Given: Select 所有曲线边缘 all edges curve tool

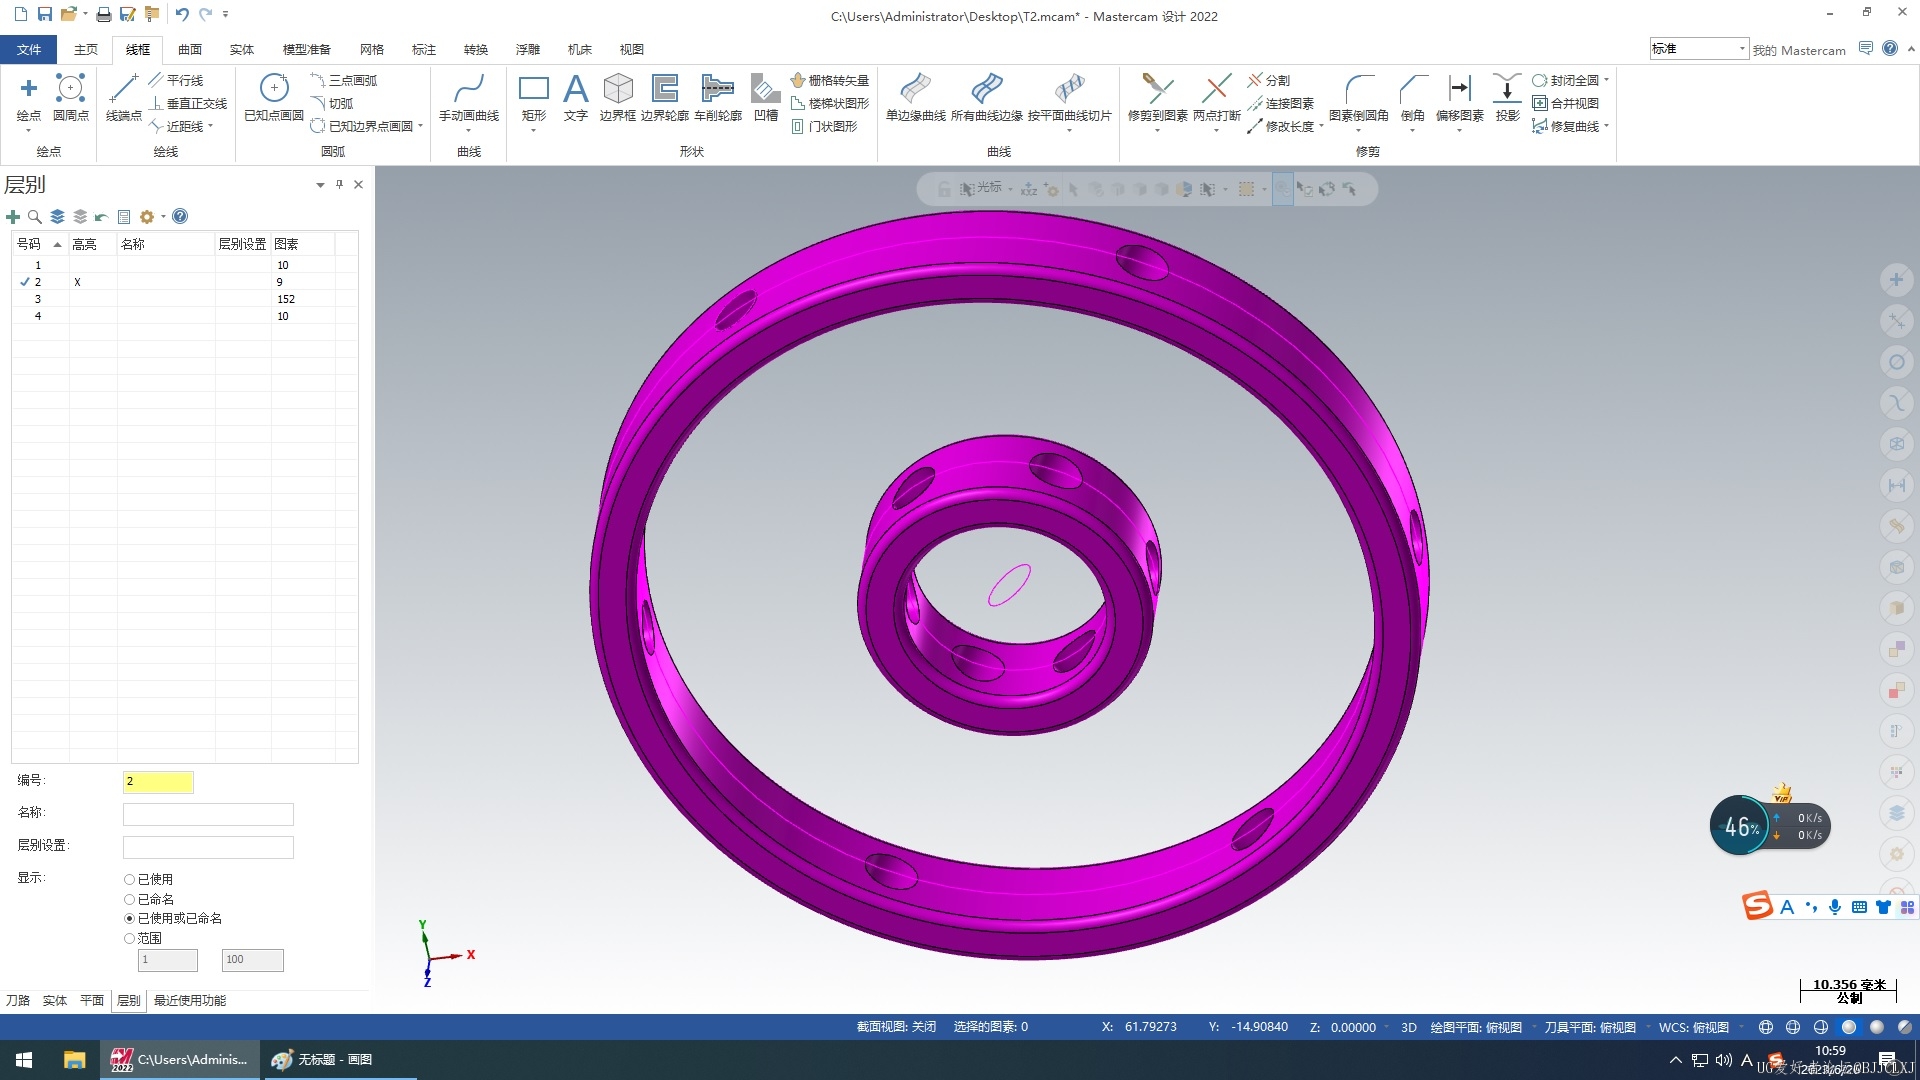Looking at the screenshot, I should click(986, 97).
